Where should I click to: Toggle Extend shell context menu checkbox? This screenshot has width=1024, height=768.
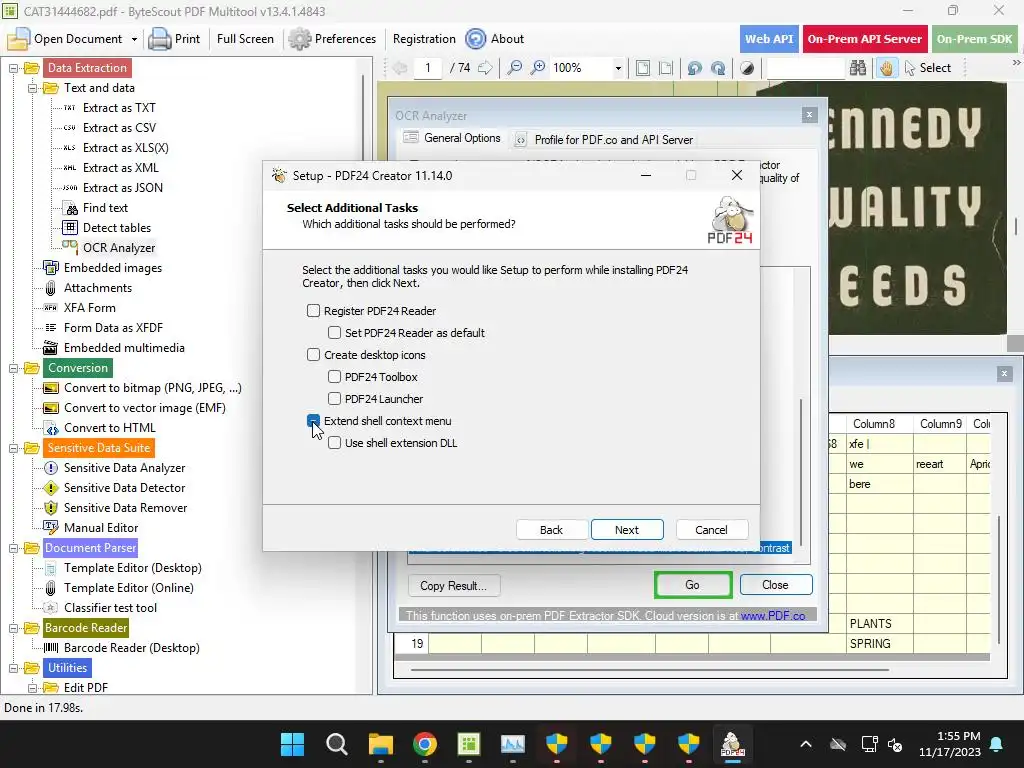tap(313, 421)
